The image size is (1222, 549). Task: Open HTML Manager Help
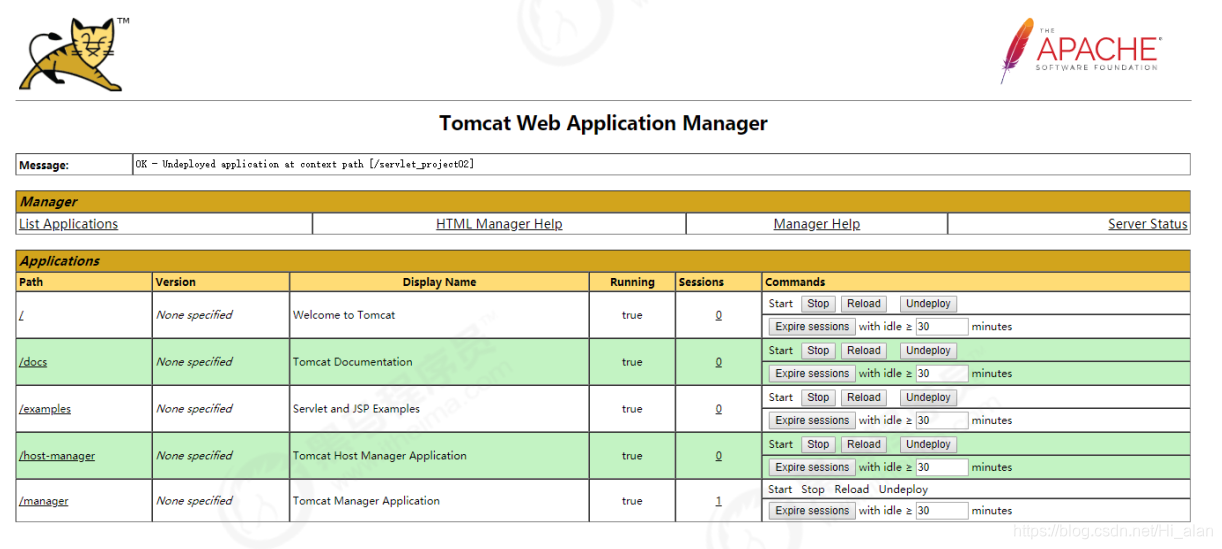click(x=499, y=224)
